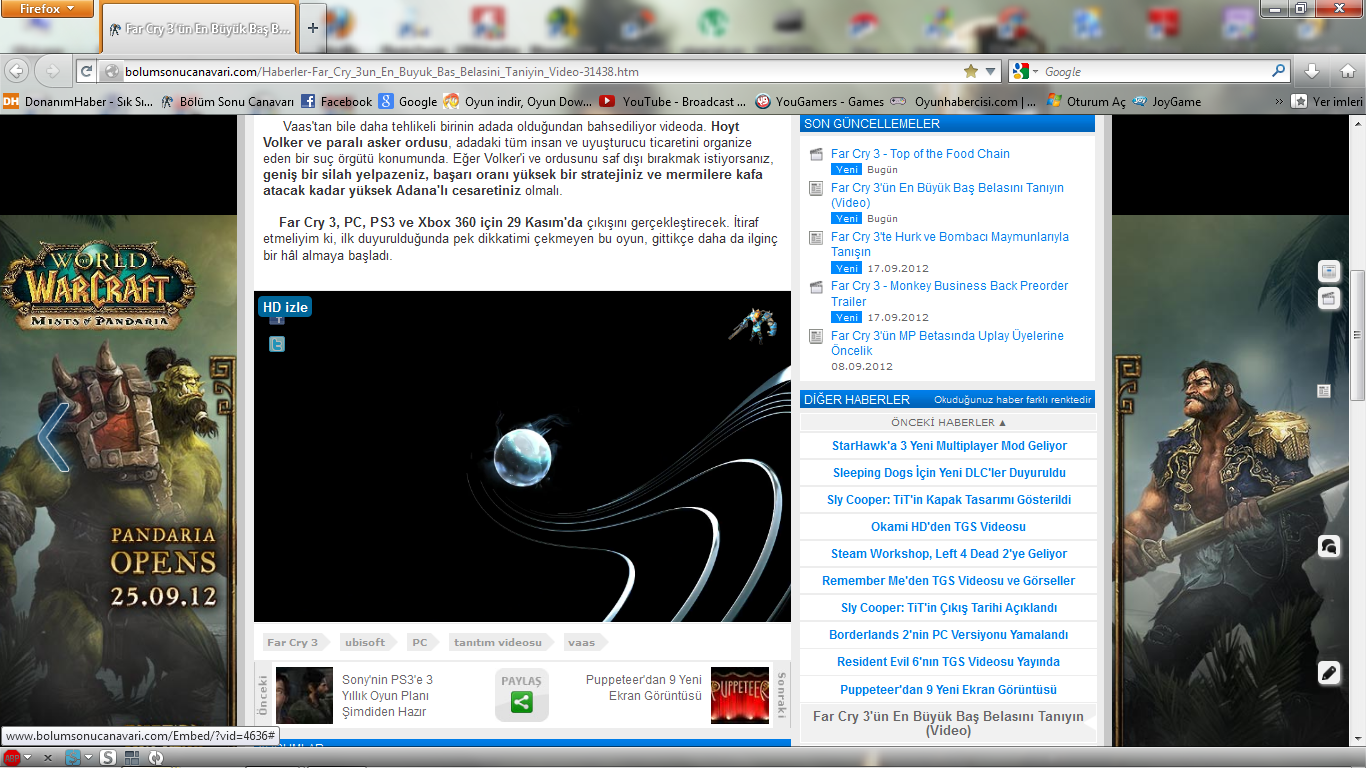Open a new tab with the plus button
The height and width of the screenshot is (768, 1366).
[313, 28]
